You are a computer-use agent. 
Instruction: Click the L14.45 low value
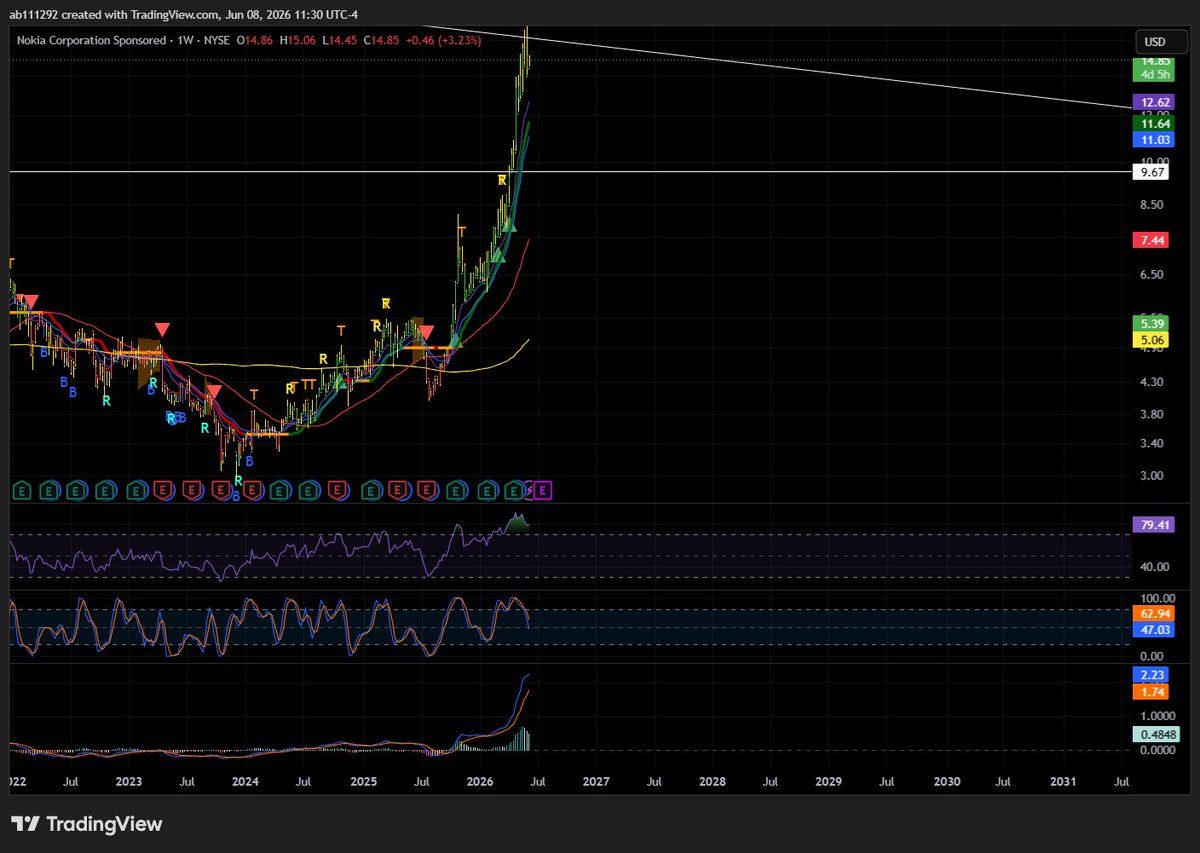pos(341,41)
